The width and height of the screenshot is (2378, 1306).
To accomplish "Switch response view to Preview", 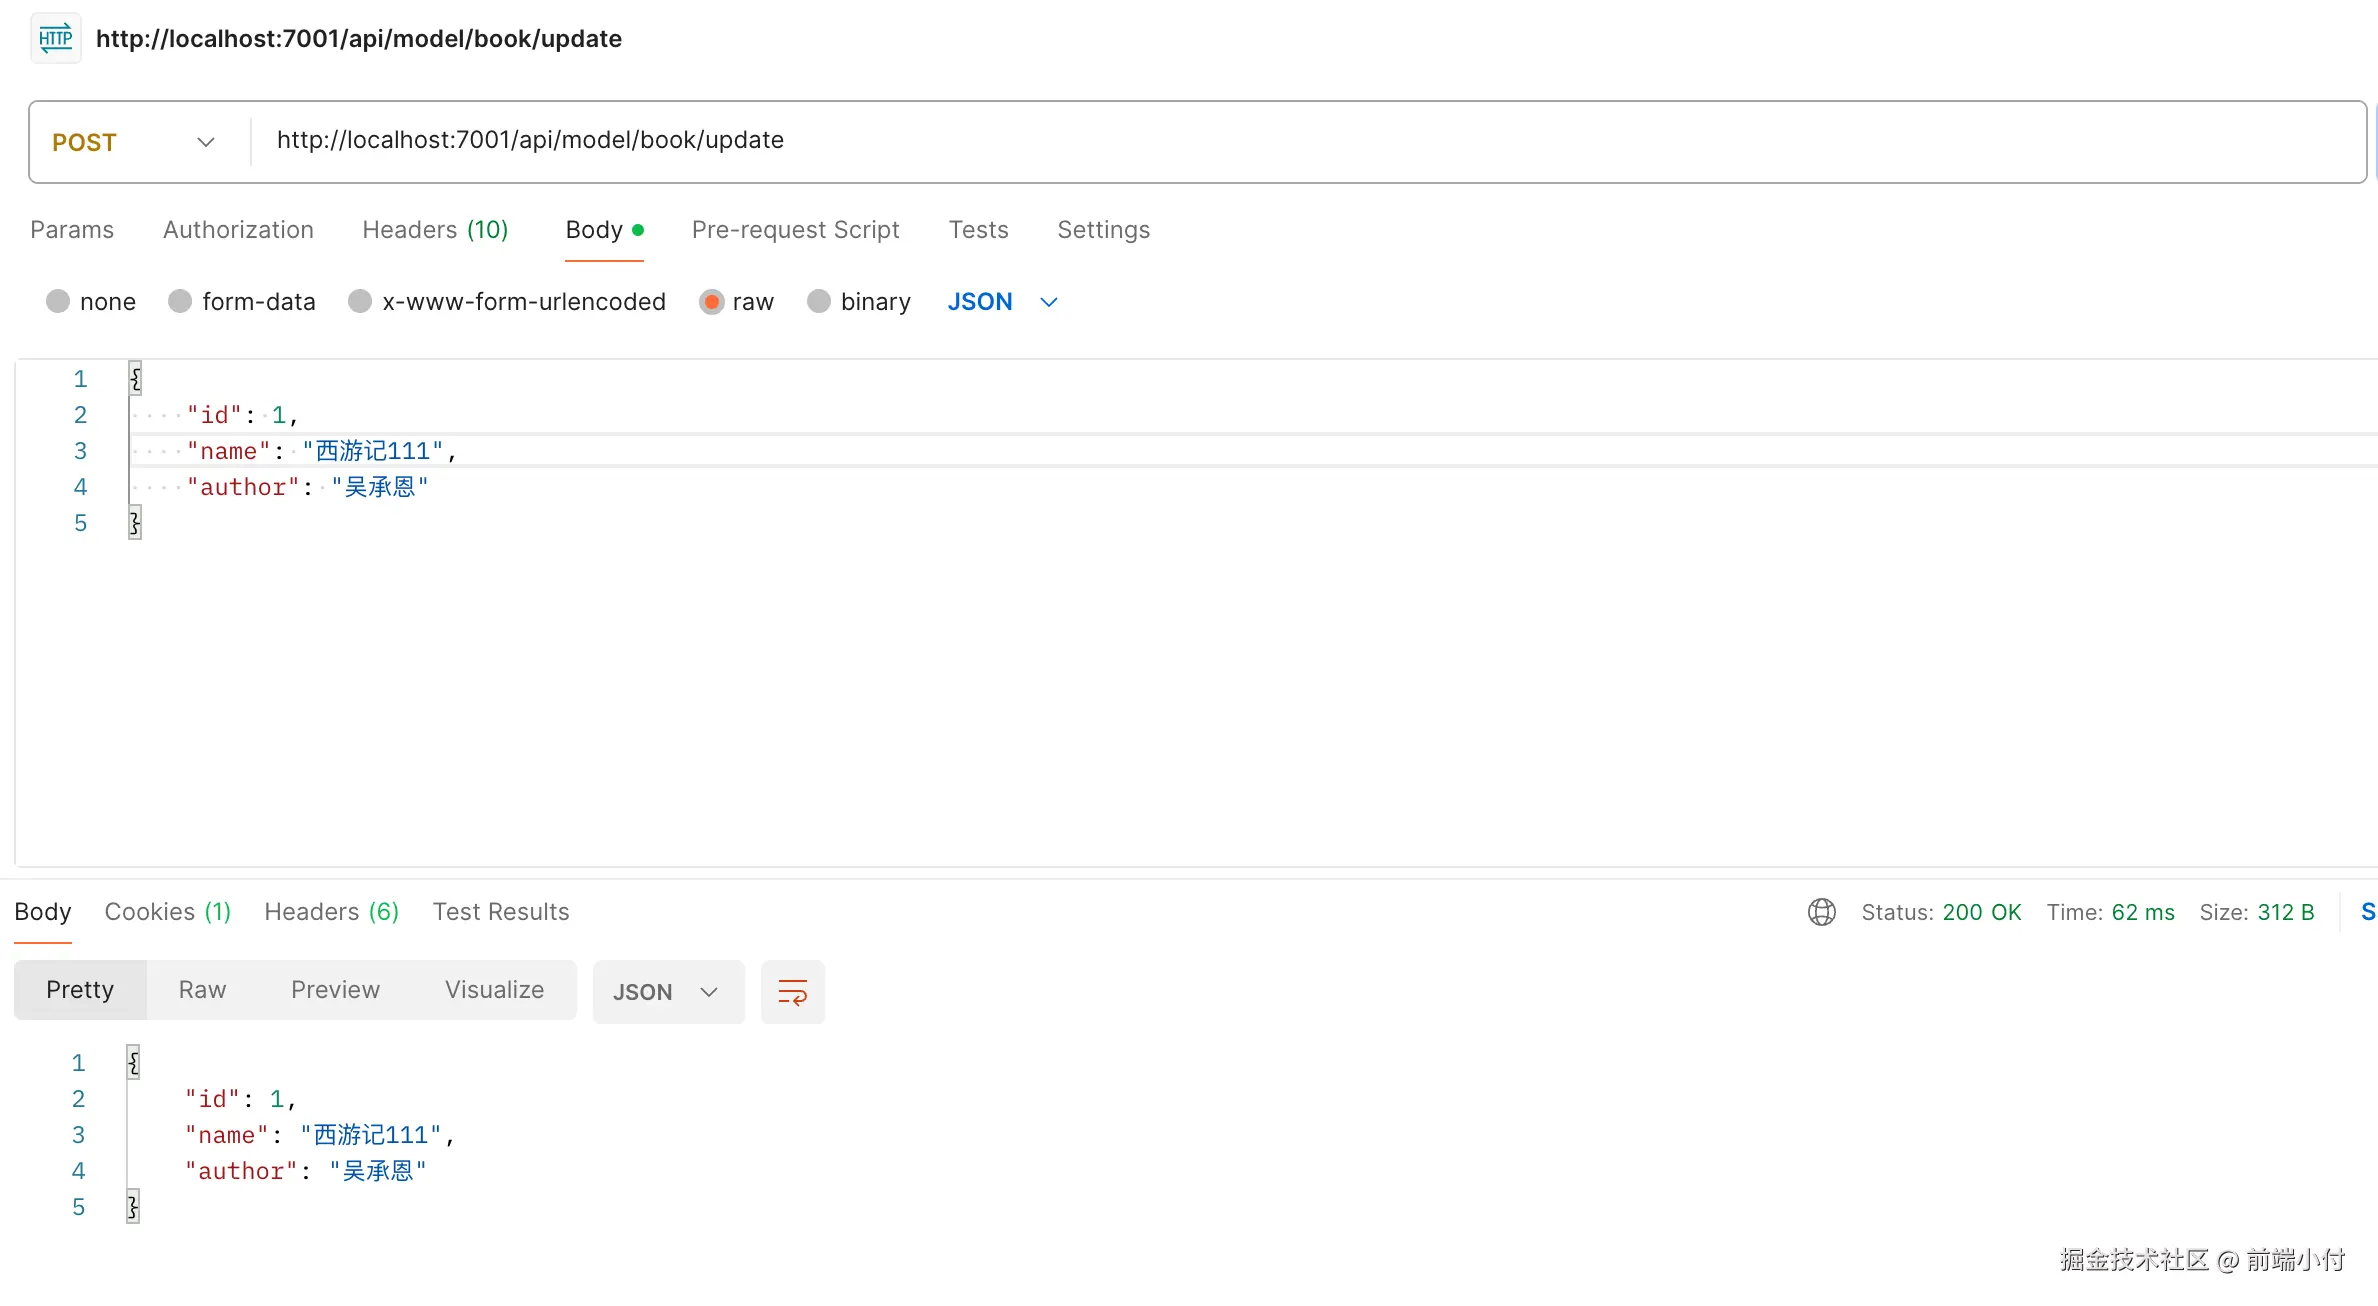I will (335, 990).
